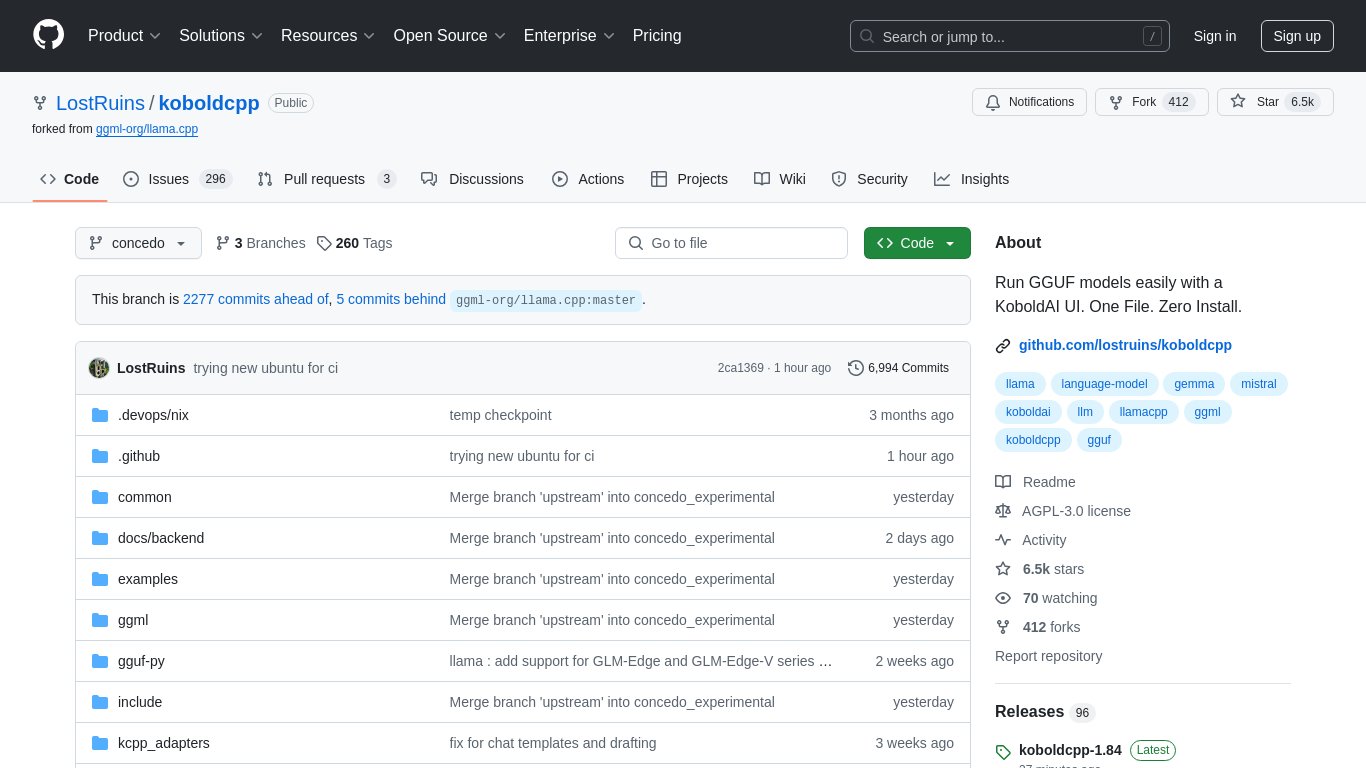Image resolution: width=1366 pixels, height=768 pixels.
Task: Open the concedo branch dropdown
Action: [138, 243]
